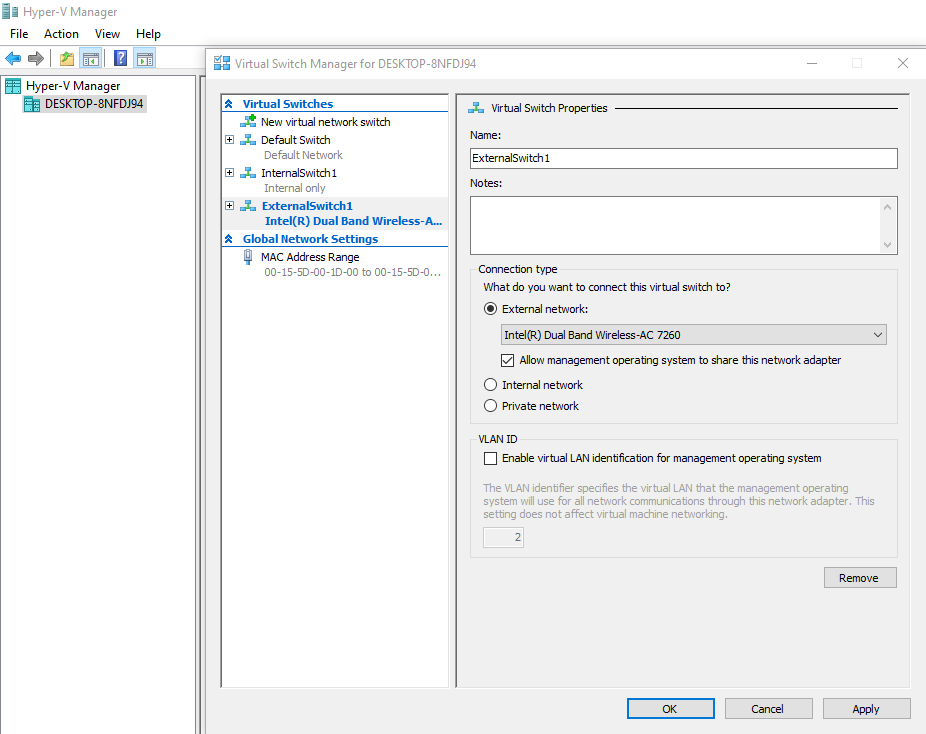Select Default Switch in the list
This screenshot has width=926, height=734.
(x=295, y=140)
